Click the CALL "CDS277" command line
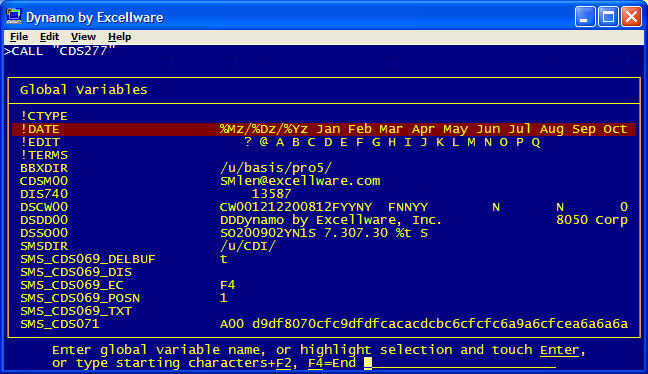The height and width of the screenshot is (374, 648). [60, 51]
